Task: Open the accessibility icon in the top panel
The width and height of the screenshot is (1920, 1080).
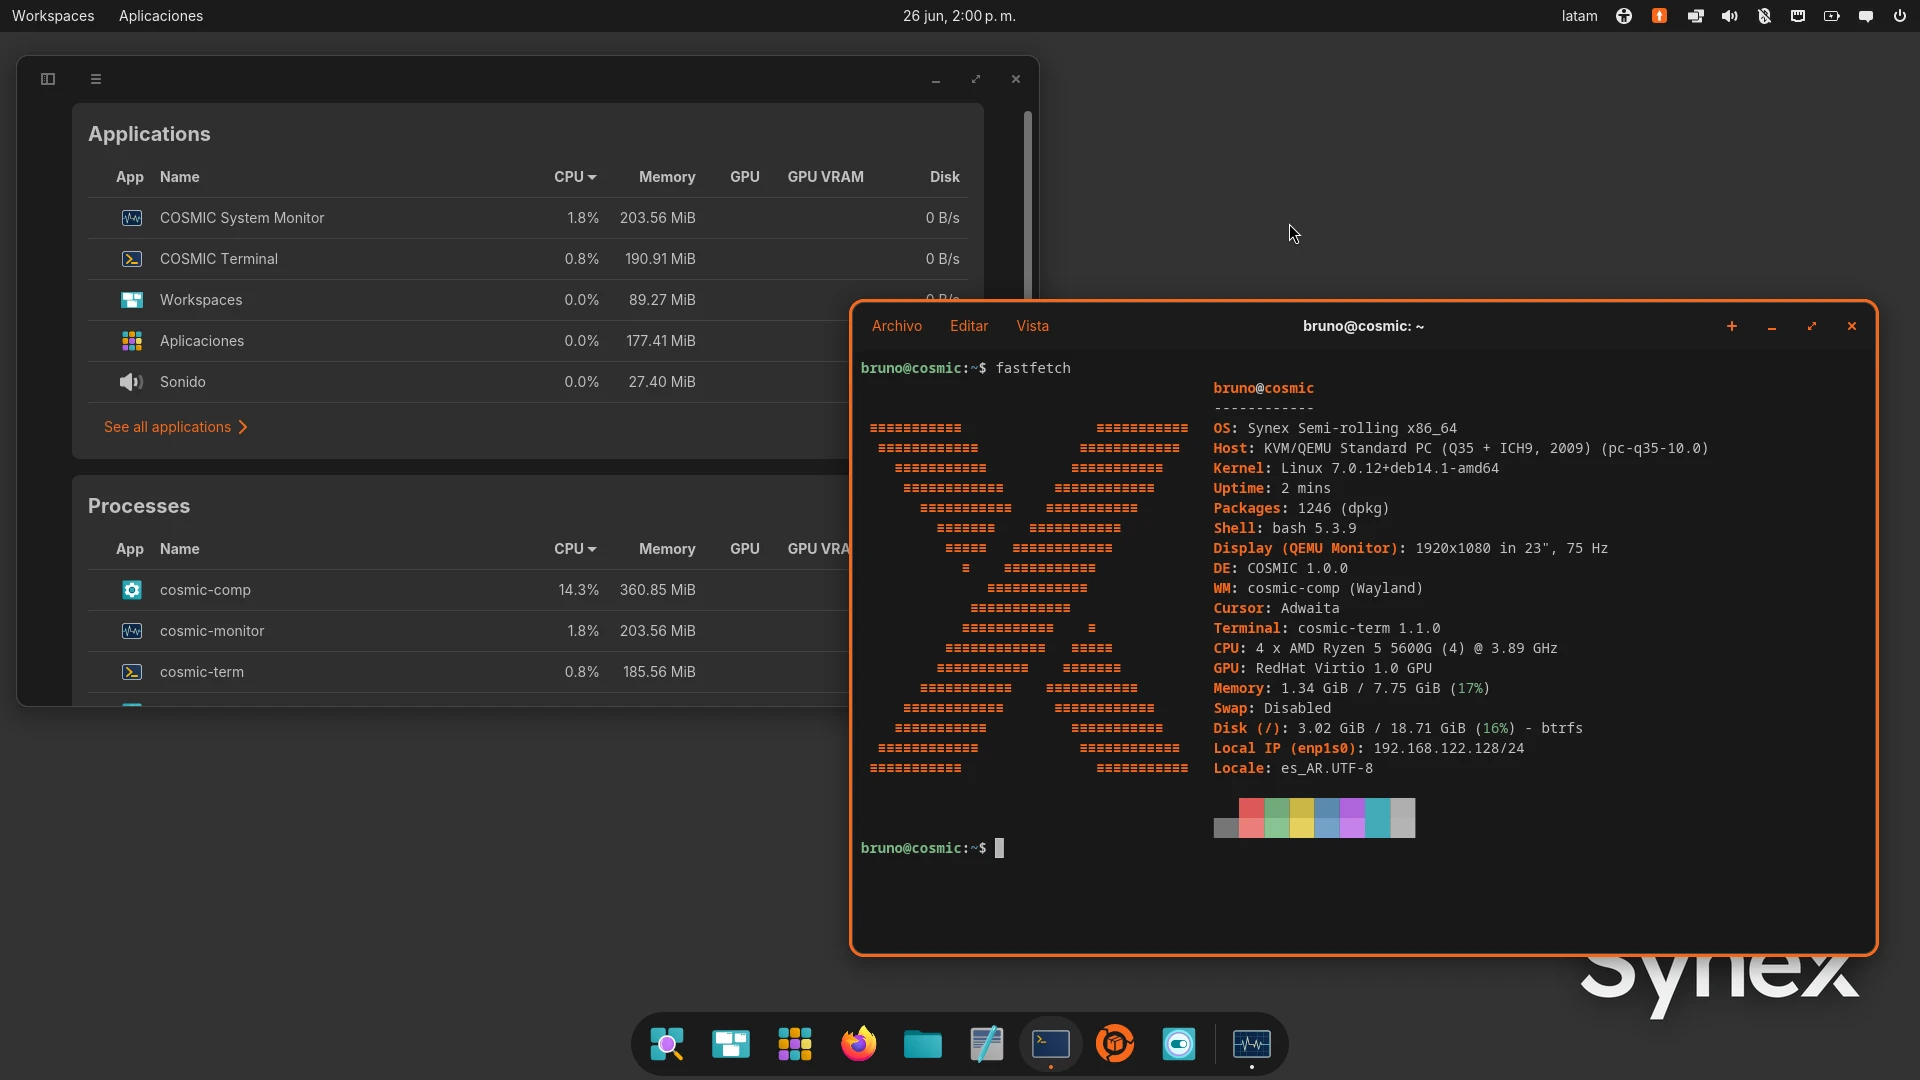Action: point(1624,16)
